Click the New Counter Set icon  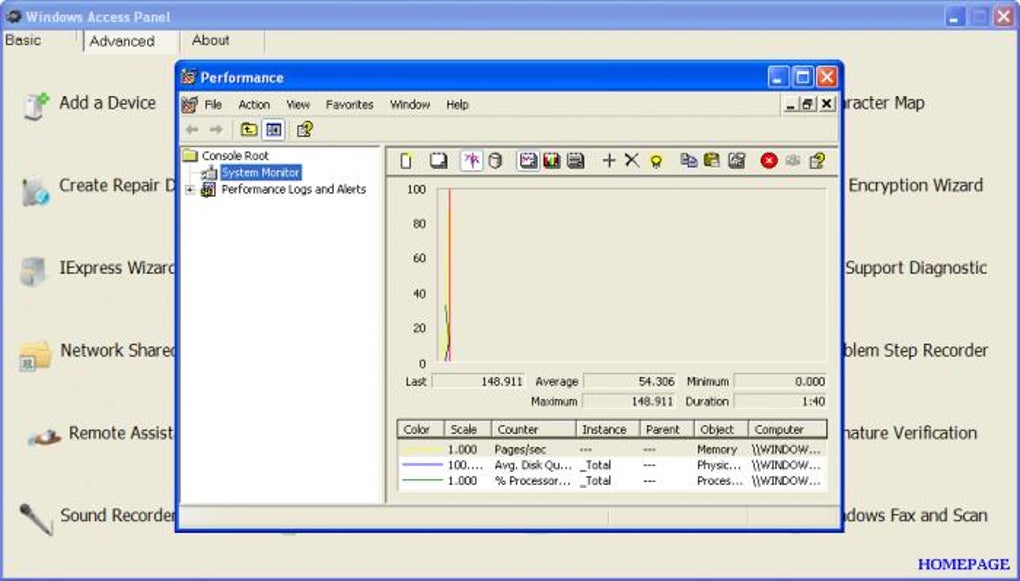406,161
